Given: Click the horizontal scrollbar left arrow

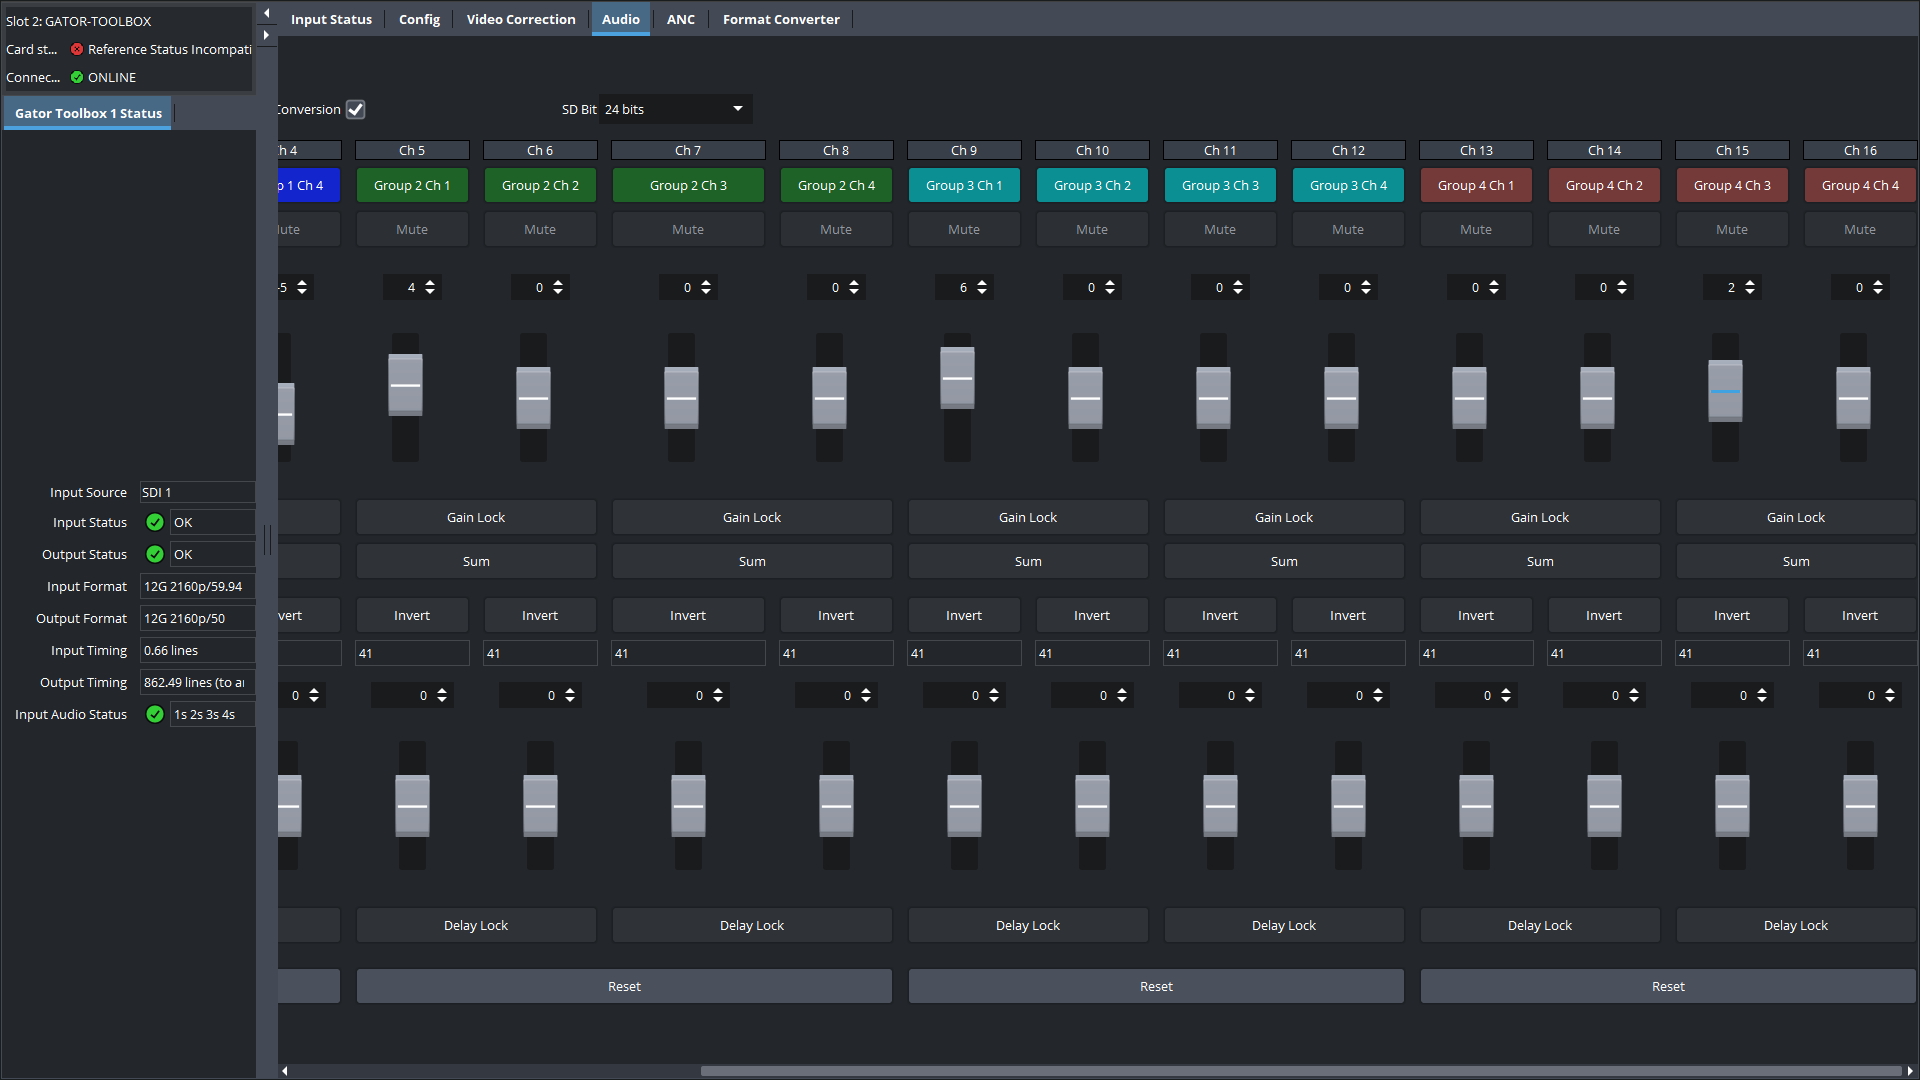Looking at the screenshot, I should [285, 1071].
